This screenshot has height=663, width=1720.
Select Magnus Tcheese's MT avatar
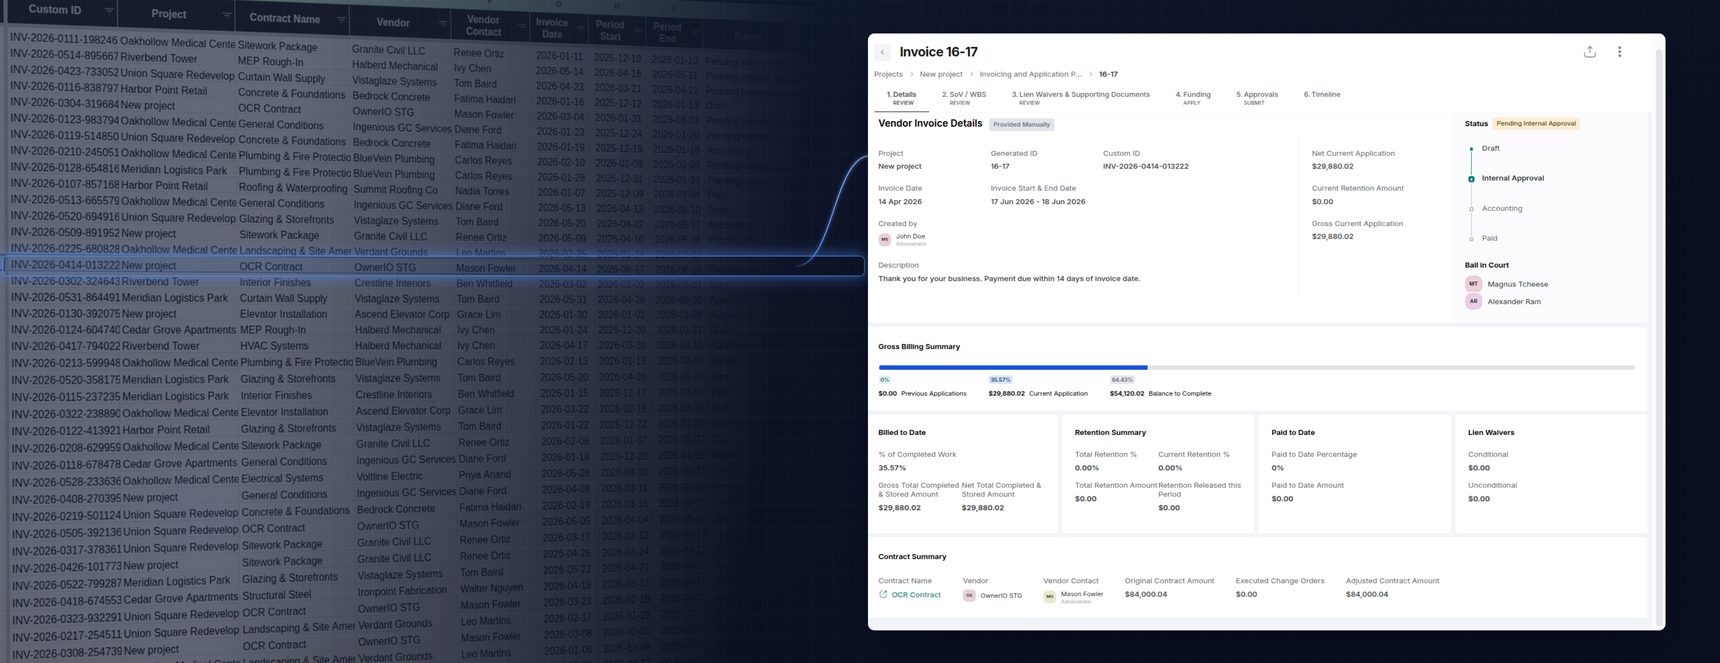click(1473, 284)
